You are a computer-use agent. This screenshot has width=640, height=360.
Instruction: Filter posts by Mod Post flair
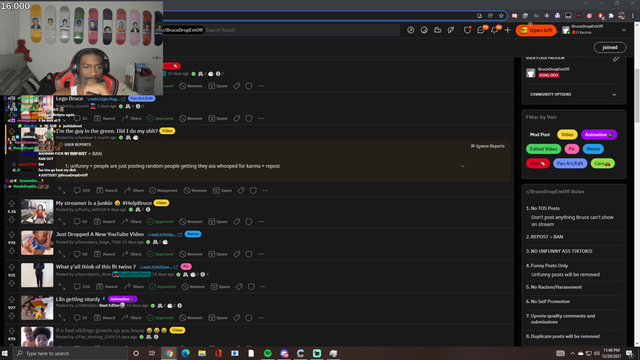(540, 135)
